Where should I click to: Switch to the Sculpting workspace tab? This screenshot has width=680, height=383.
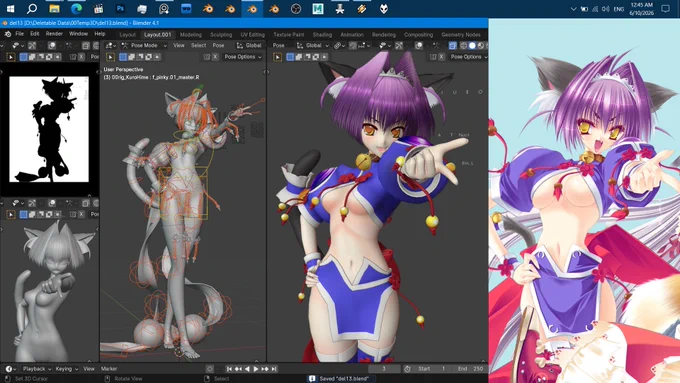[x=221, y=35]
